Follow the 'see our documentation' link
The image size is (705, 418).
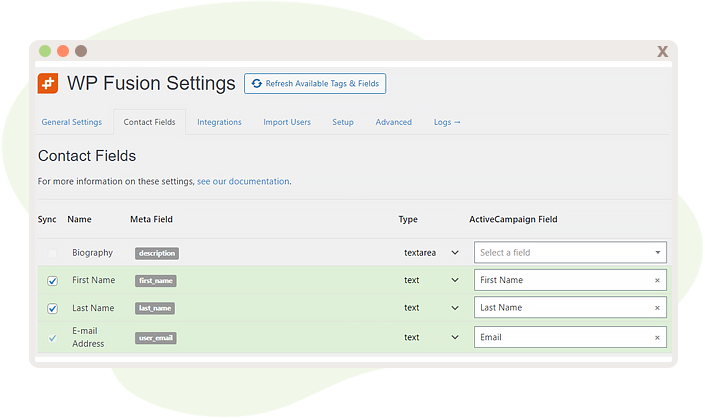pos(243,181)
